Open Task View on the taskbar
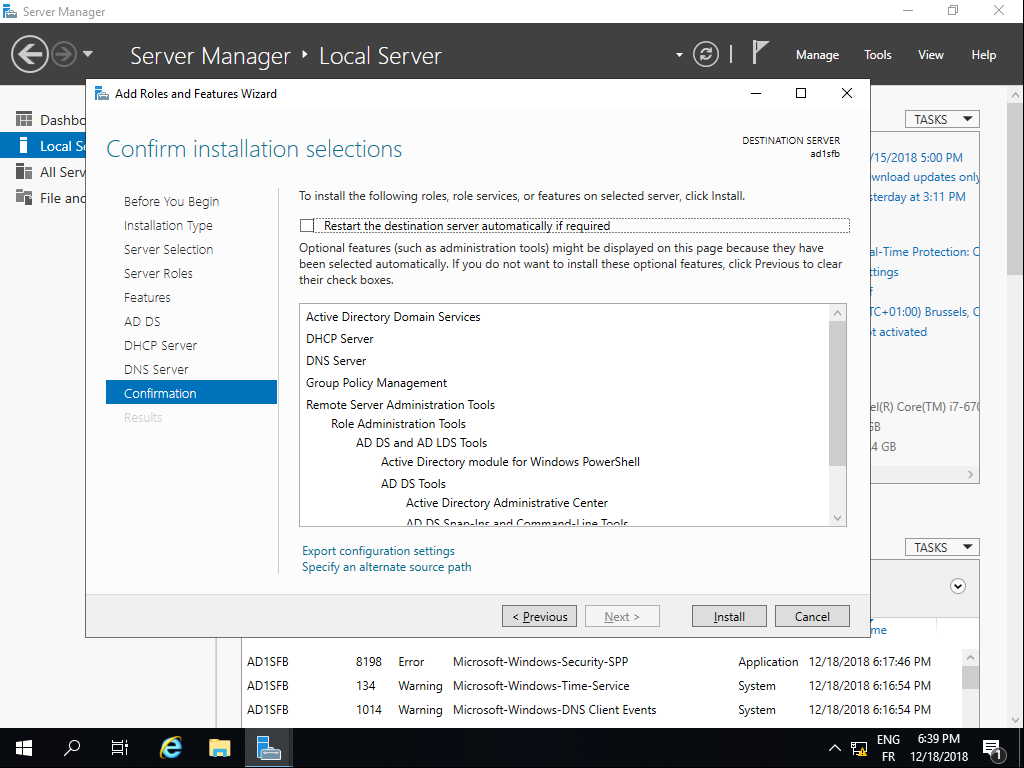1024x768 pixels. pyautogui.click(x=120, y=747)
